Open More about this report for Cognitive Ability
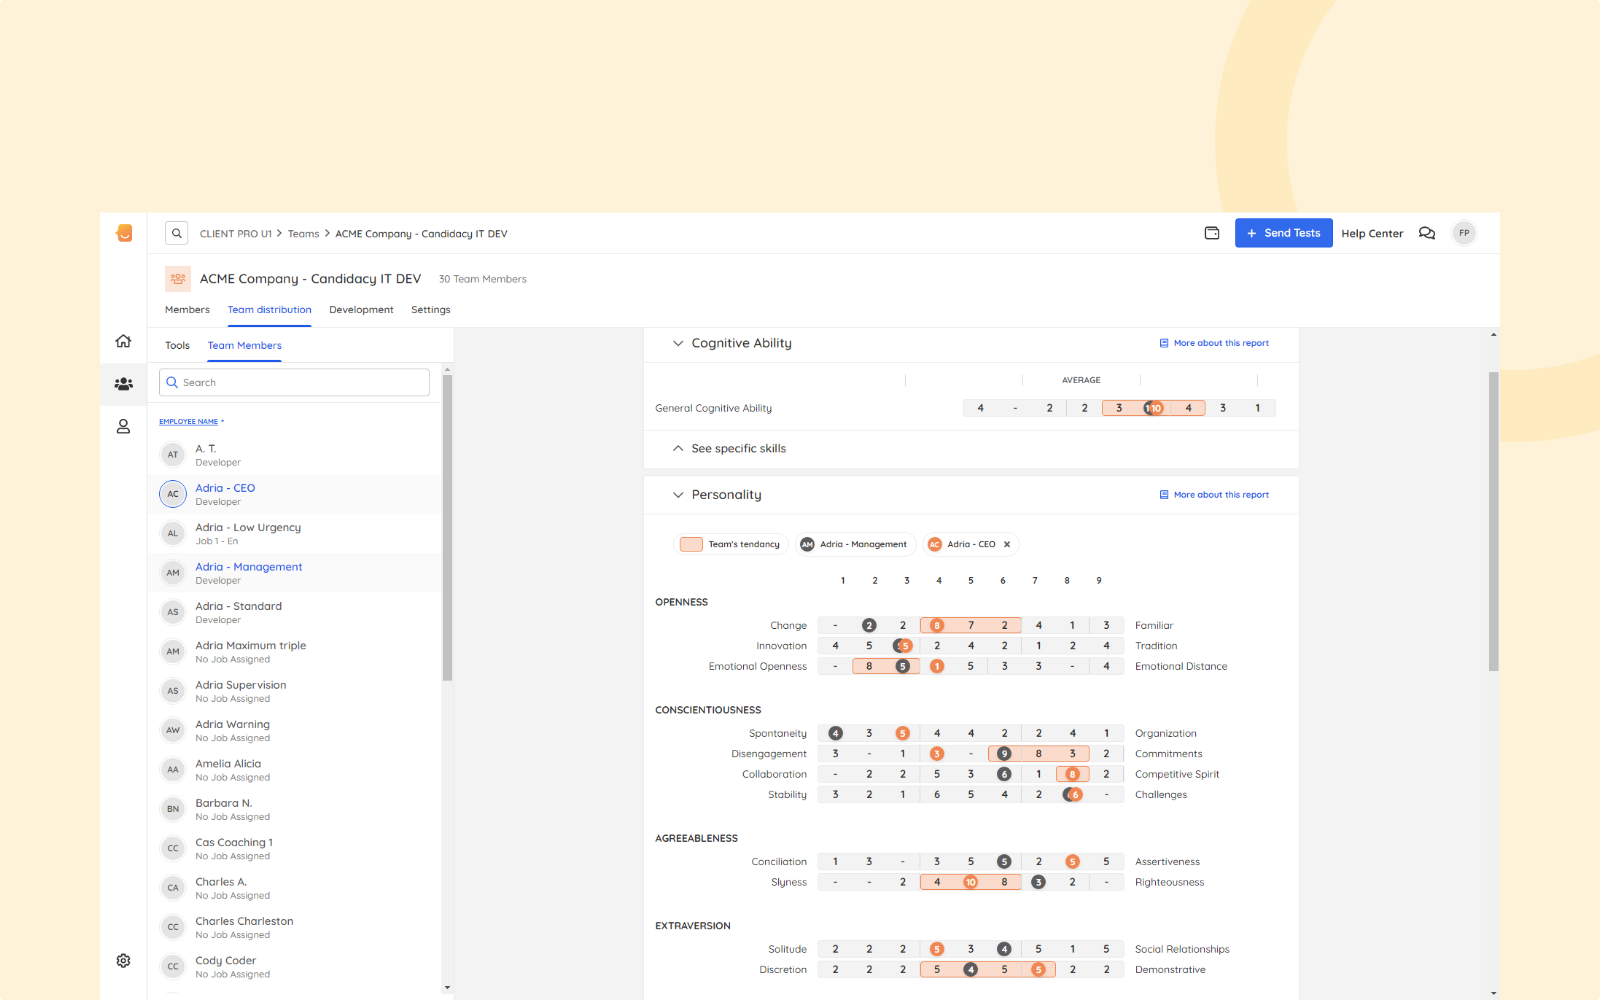 1221,343
